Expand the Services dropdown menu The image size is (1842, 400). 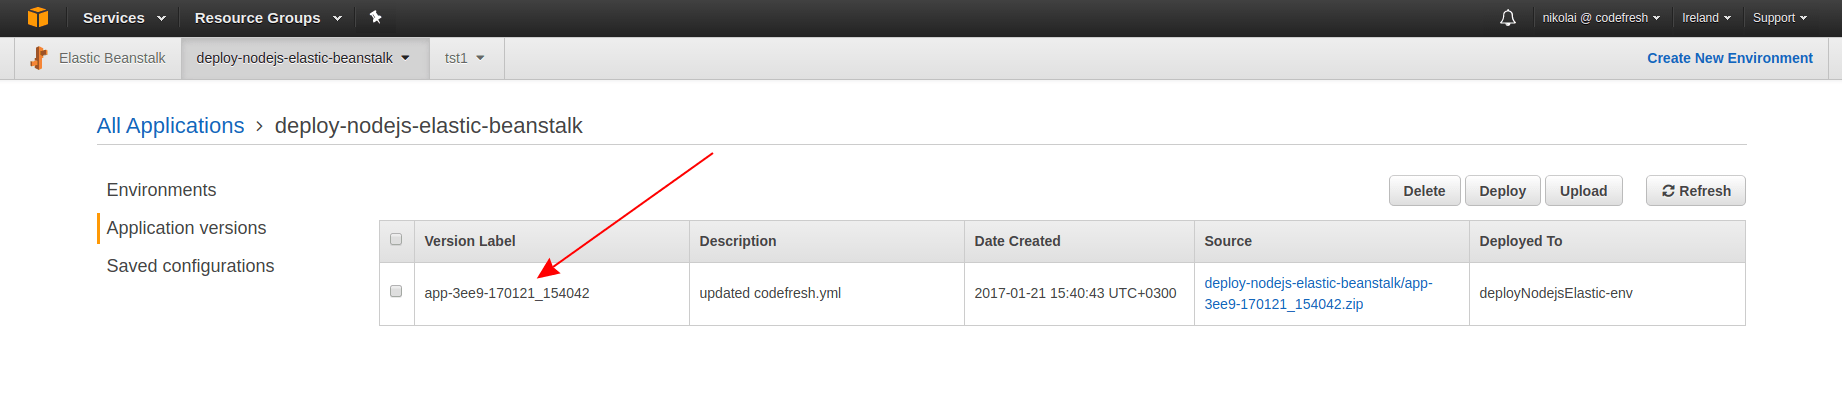[x=124, y=18]
